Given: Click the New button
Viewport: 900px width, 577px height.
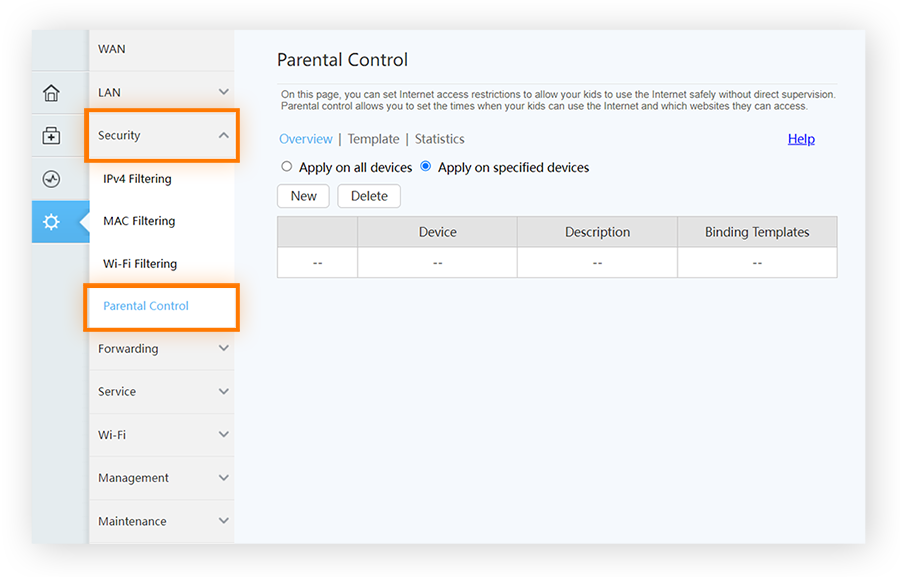Looking at the screenshot, I should click(x=303, y=196).
